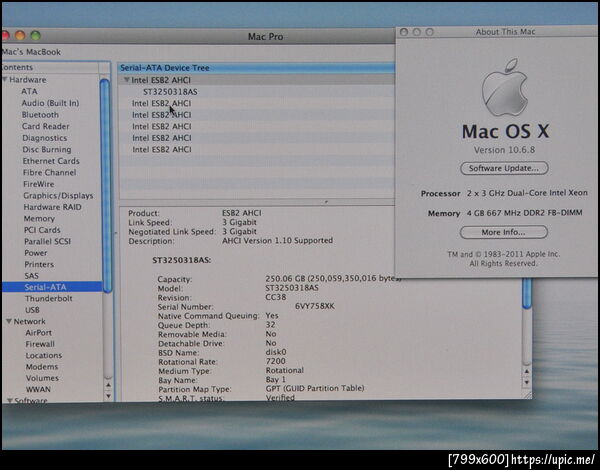Select Disc Burning in the sidebar
Screen dimensions: 600x470
[47, 149]
